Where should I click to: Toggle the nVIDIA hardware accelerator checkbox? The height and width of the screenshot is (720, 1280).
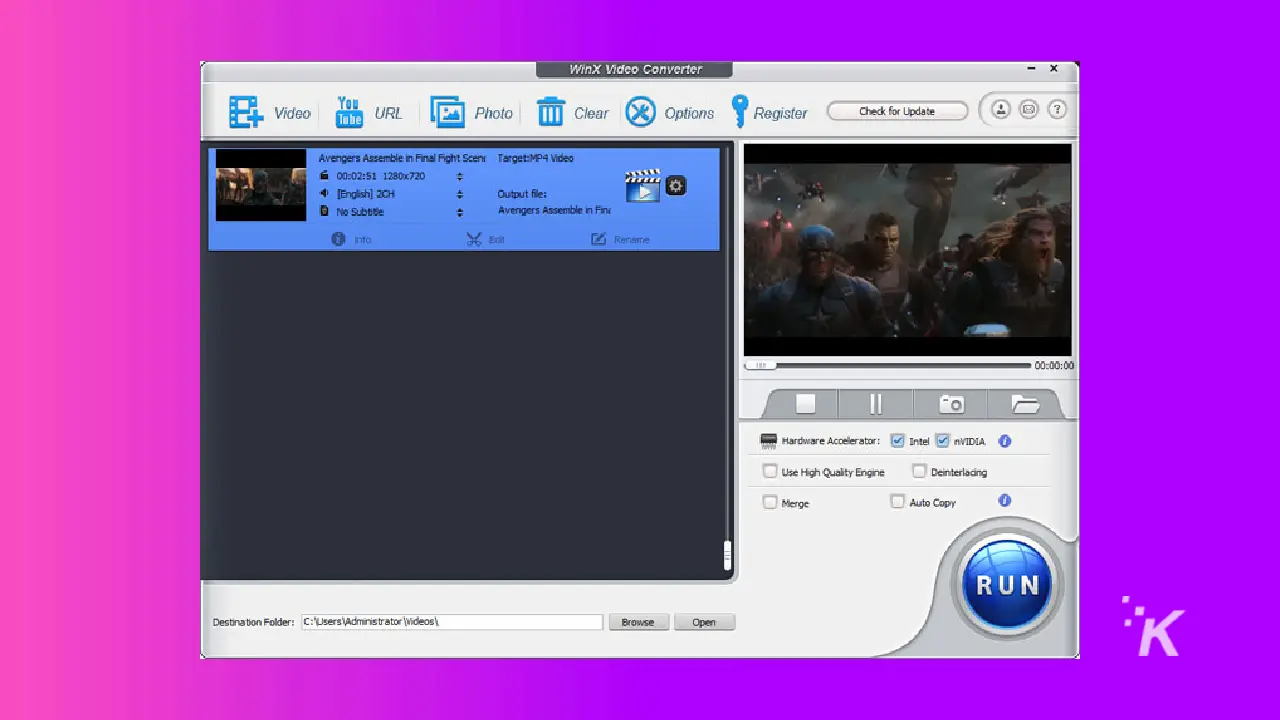[942, 441]
